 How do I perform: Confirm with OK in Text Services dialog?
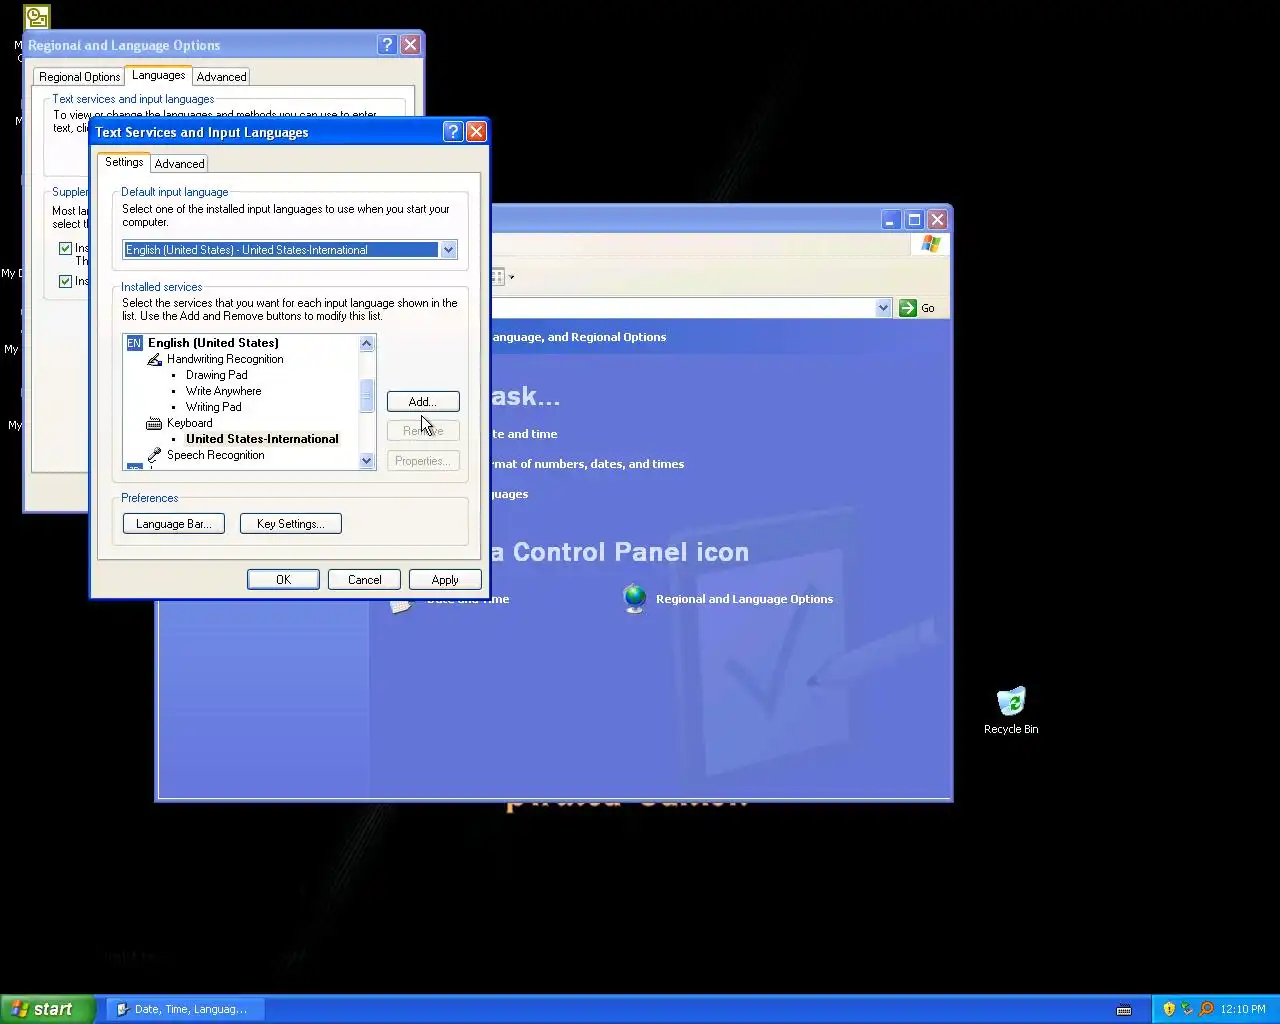[283, 580]
